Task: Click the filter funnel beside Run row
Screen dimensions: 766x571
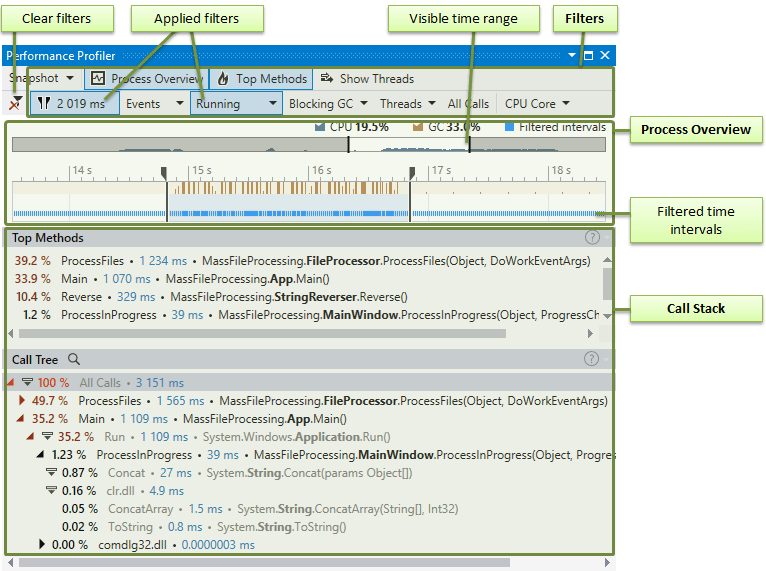Action: coord(47,436)
